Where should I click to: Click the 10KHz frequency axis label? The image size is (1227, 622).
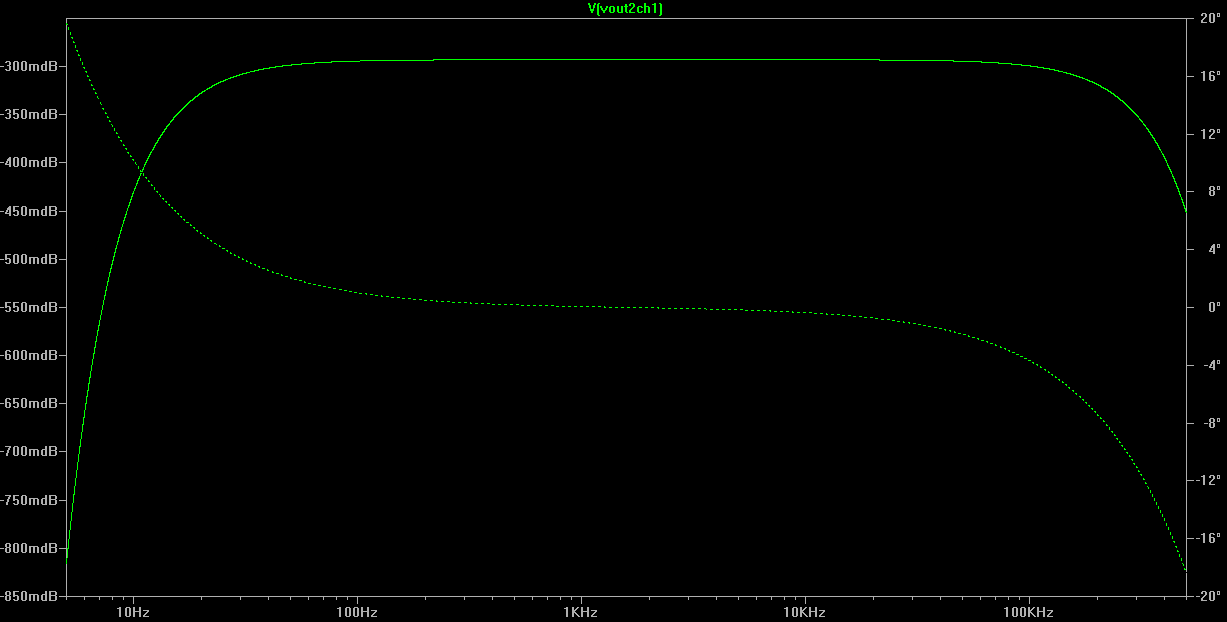coord(804,611)
